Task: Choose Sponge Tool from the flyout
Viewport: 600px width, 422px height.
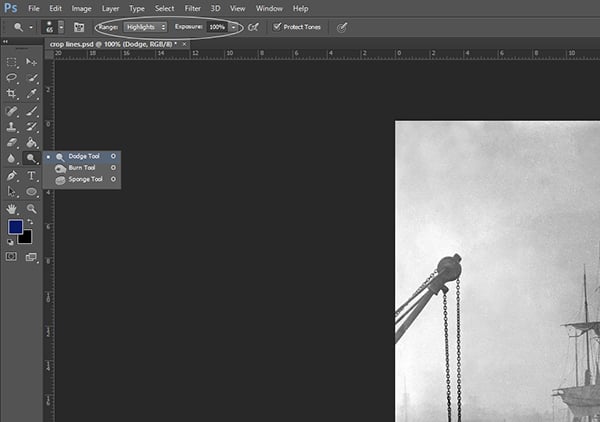Action: (82, 179)
